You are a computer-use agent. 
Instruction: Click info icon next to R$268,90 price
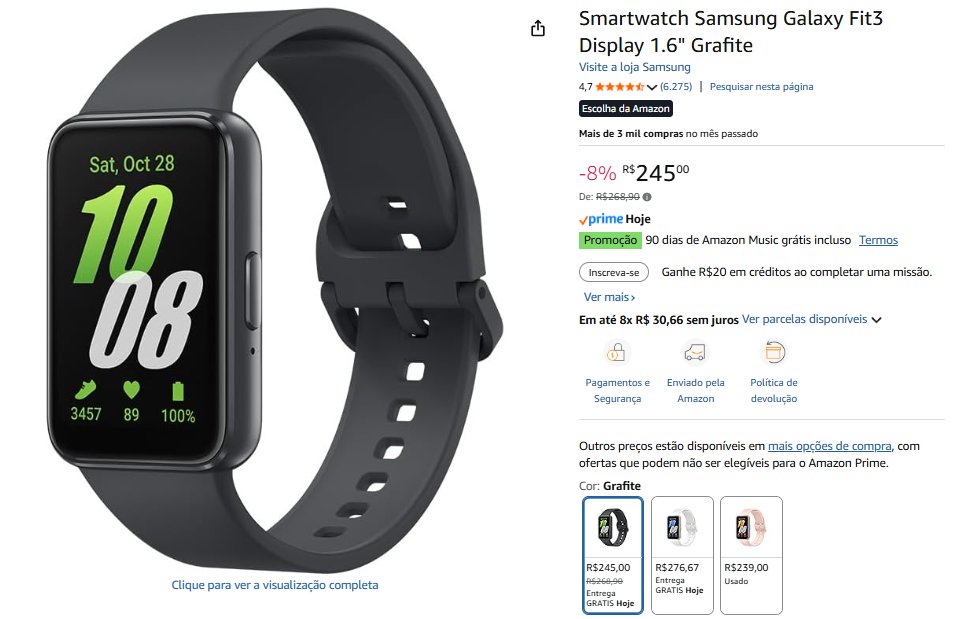pos(647,197)
